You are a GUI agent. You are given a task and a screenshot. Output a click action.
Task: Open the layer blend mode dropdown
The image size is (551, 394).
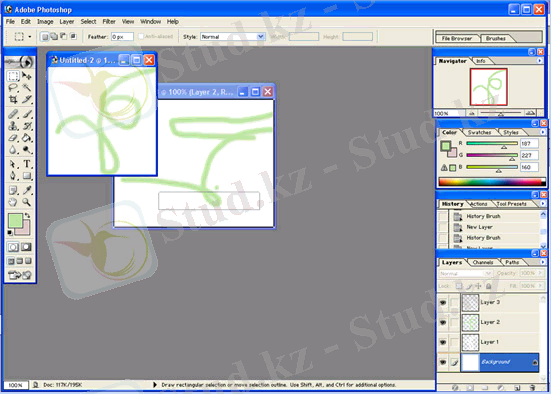click(465, 273)
